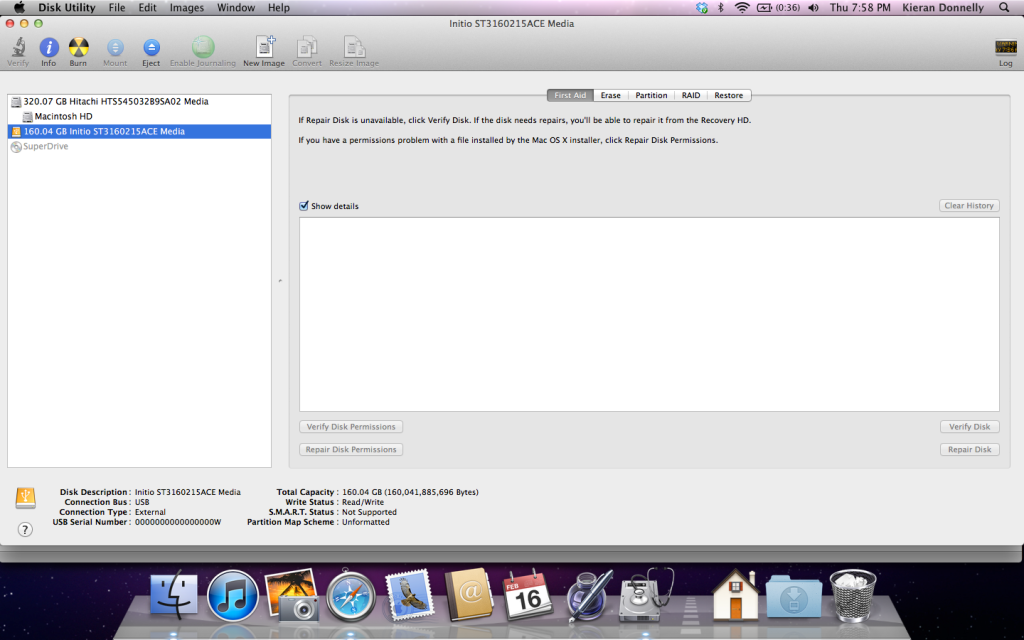Screen dimensions: 1024x640
Task: Open the RAID tab
Action: [x=691, y=95]
